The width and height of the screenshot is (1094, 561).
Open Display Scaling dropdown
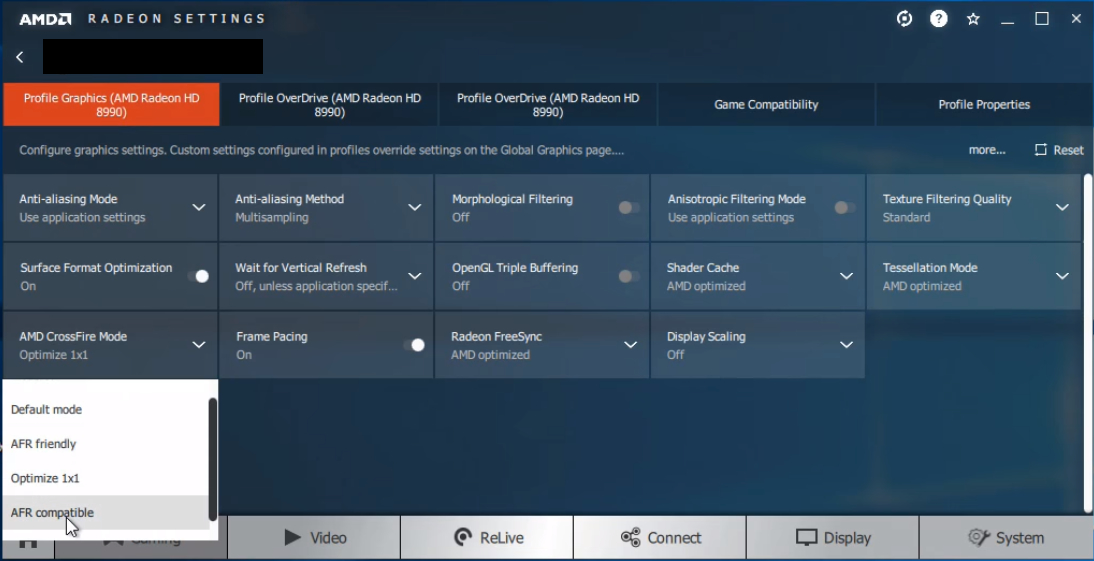[x=846, y=345]
